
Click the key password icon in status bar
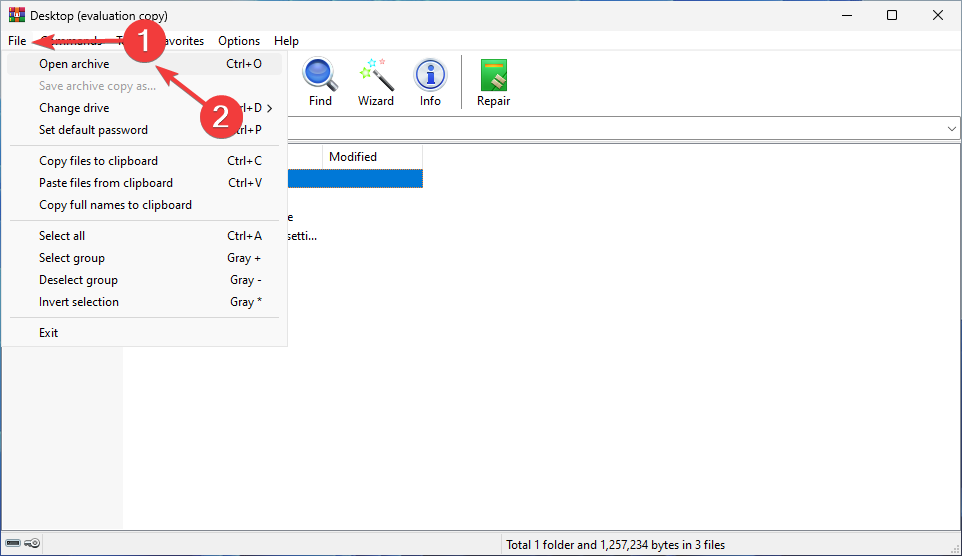tap(33, 543)
